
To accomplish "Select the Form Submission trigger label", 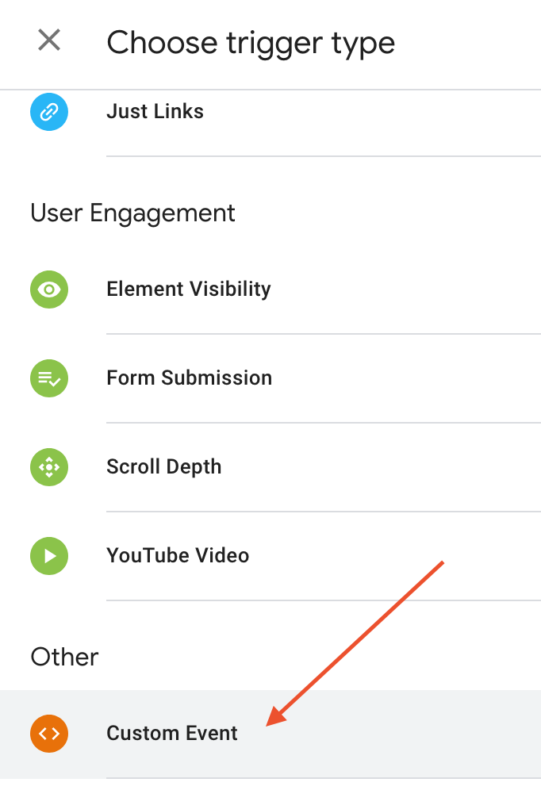I will (x=189, y=378).
